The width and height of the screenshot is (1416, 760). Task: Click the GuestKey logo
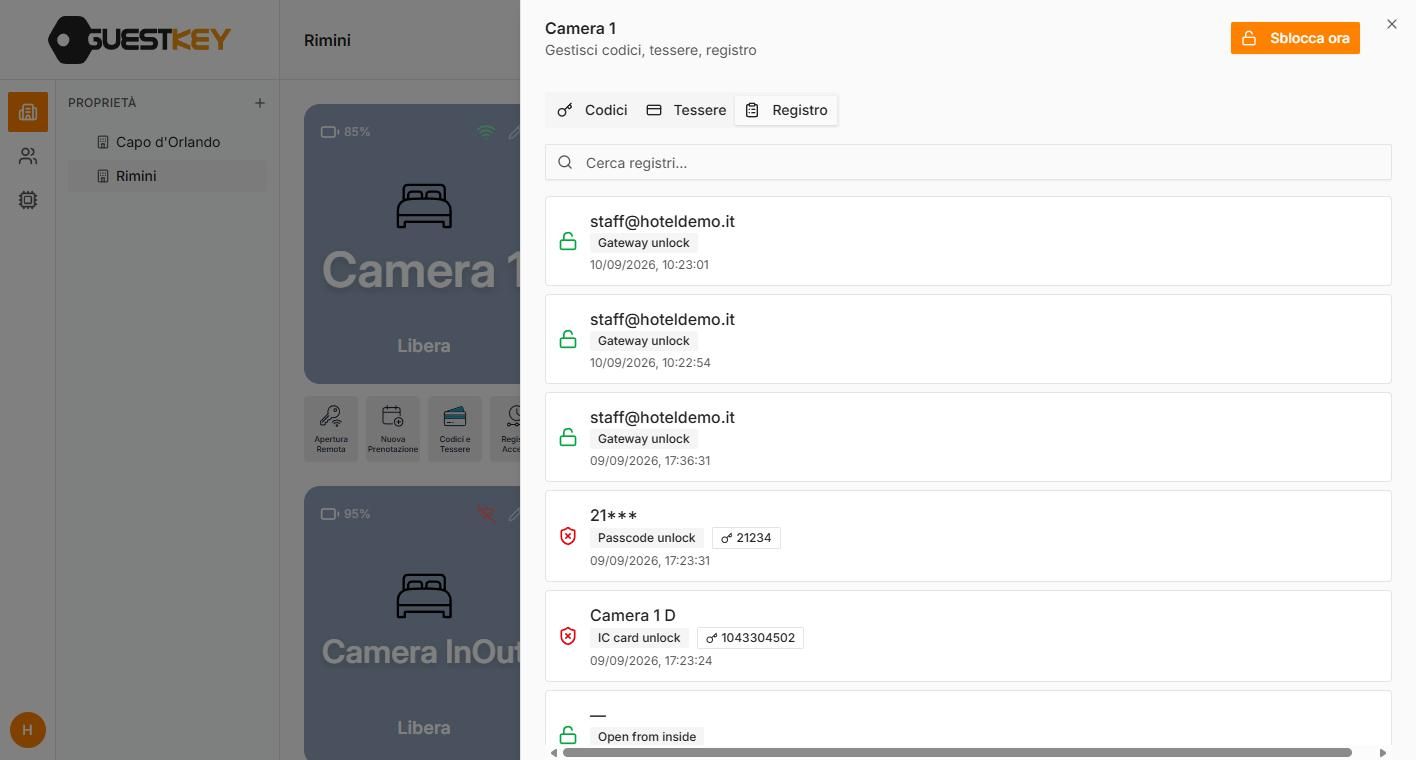(x=140, y=40)
